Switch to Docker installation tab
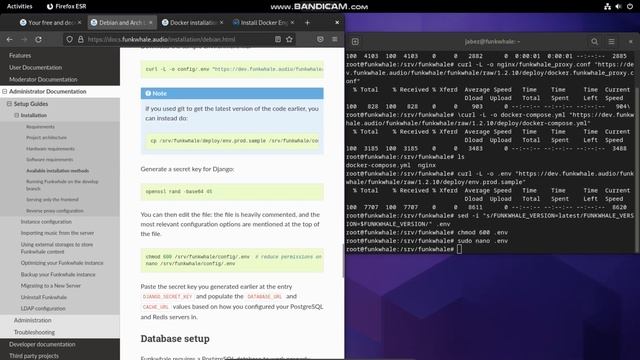This screenshot has height=360, width=640. [193, 22]
